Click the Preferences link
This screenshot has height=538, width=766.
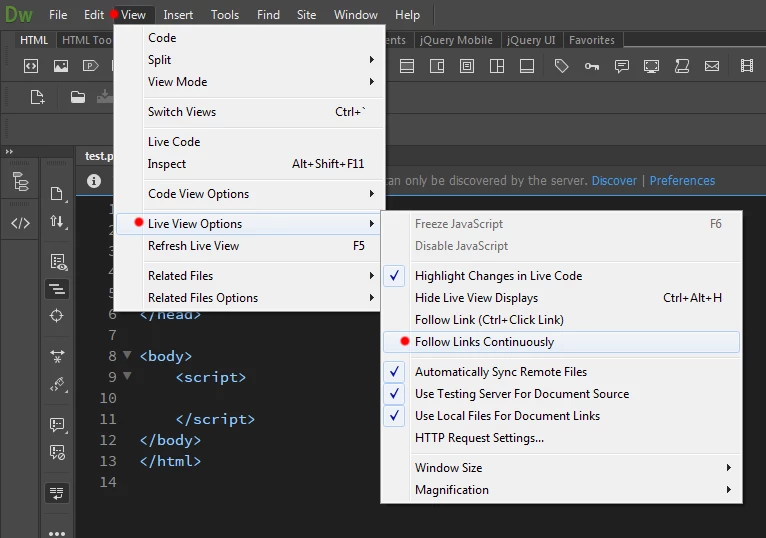coord(682,181)
